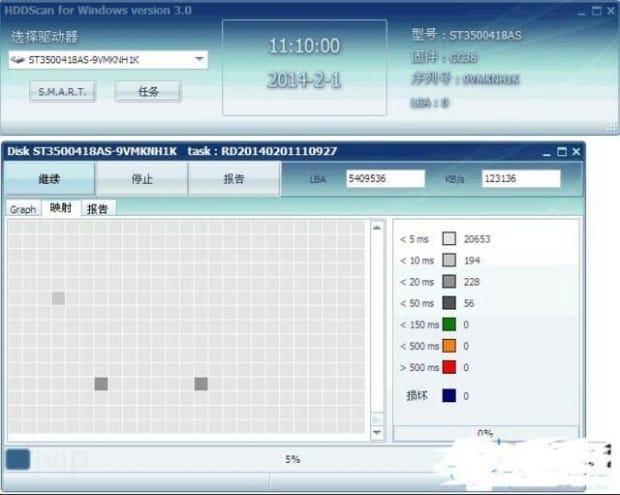620x495 pixels.
Task: Click the 报告 report button
Action: click(233, 179)
